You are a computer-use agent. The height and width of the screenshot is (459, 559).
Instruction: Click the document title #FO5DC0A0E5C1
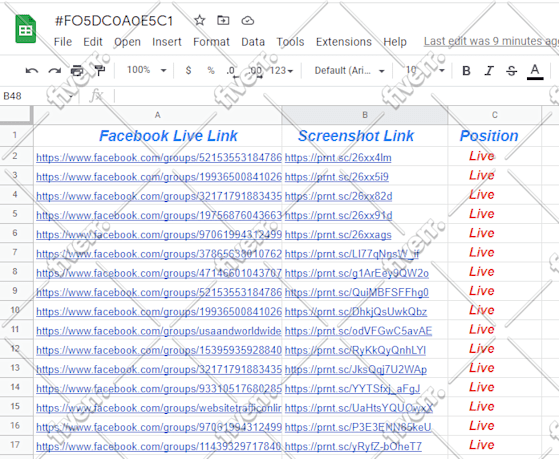pos(114,21)
